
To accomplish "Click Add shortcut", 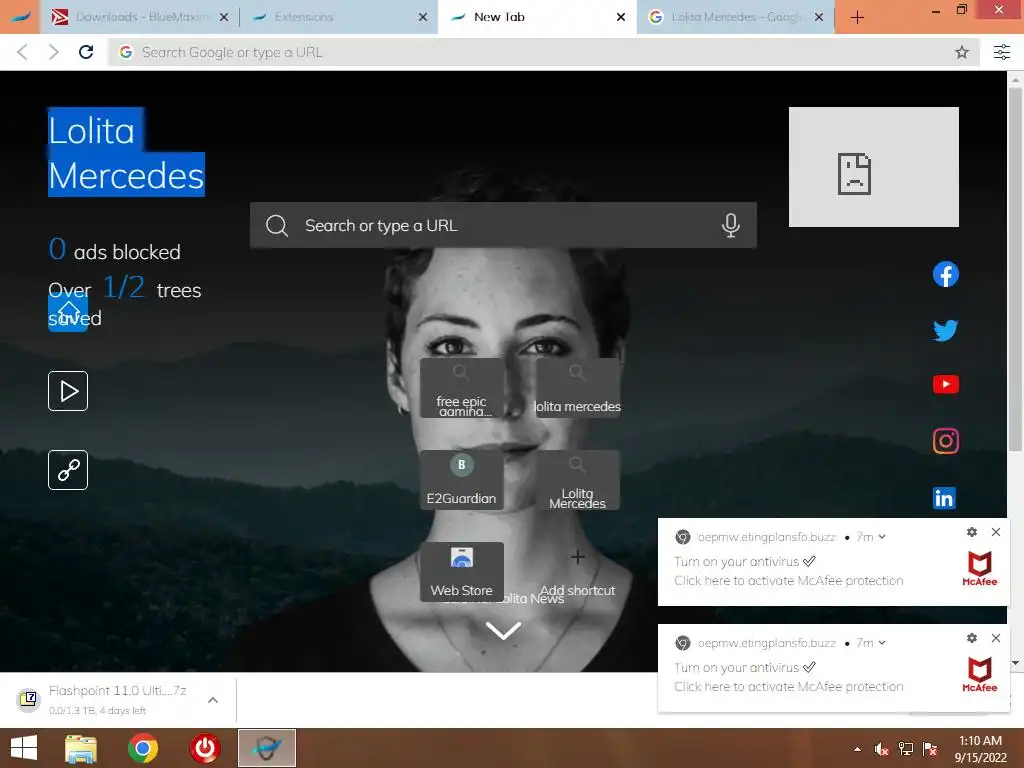I will [x=577, y=572].
